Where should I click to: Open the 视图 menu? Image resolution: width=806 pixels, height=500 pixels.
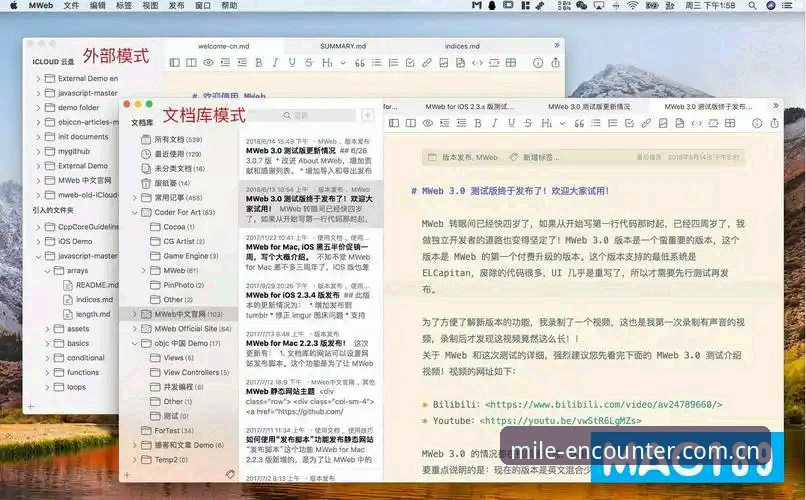150,6
